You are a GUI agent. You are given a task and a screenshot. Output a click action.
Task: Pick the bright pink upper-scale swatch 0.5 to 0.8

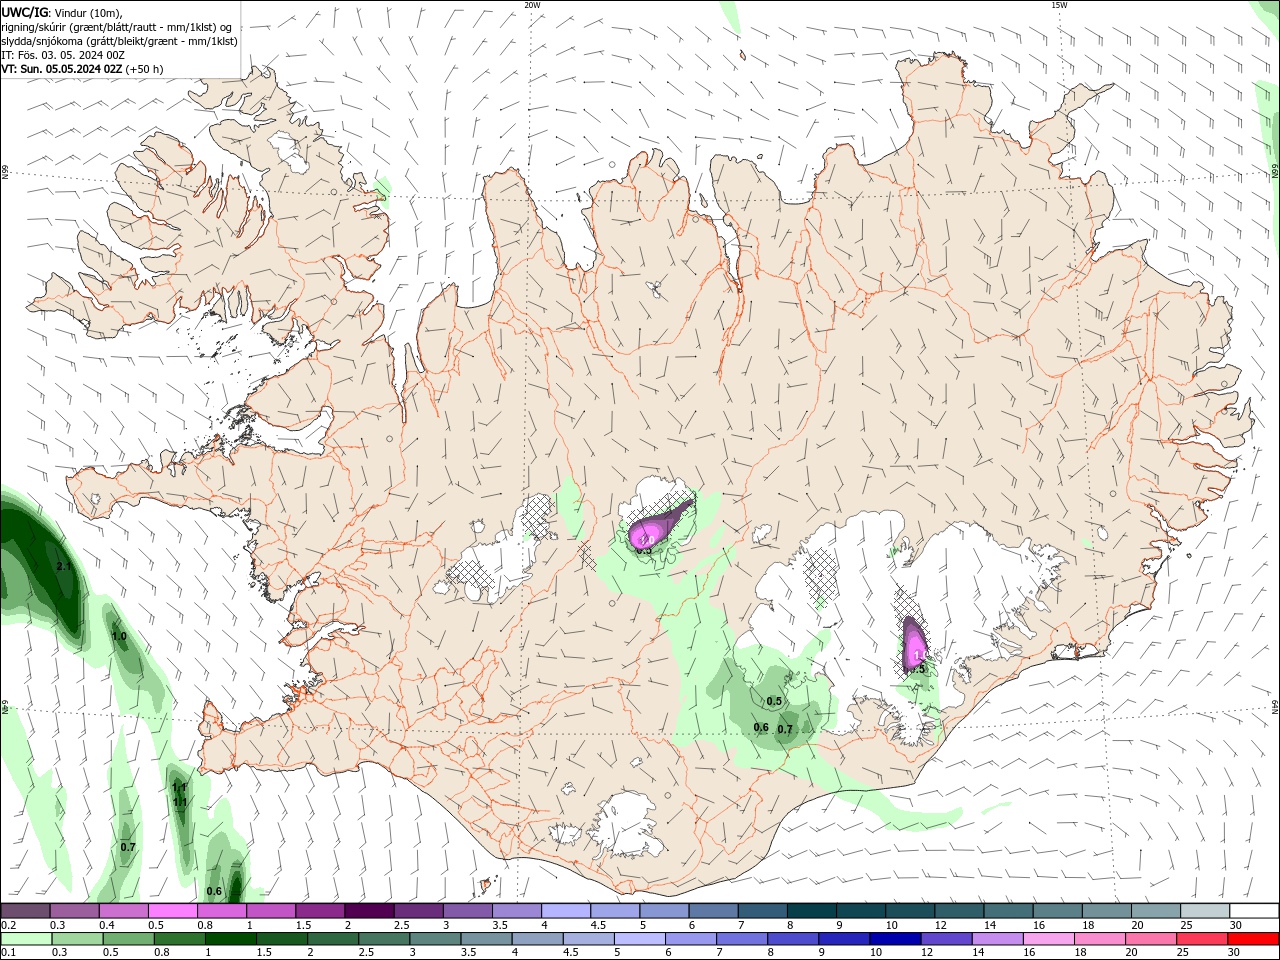tap(173, 910)
